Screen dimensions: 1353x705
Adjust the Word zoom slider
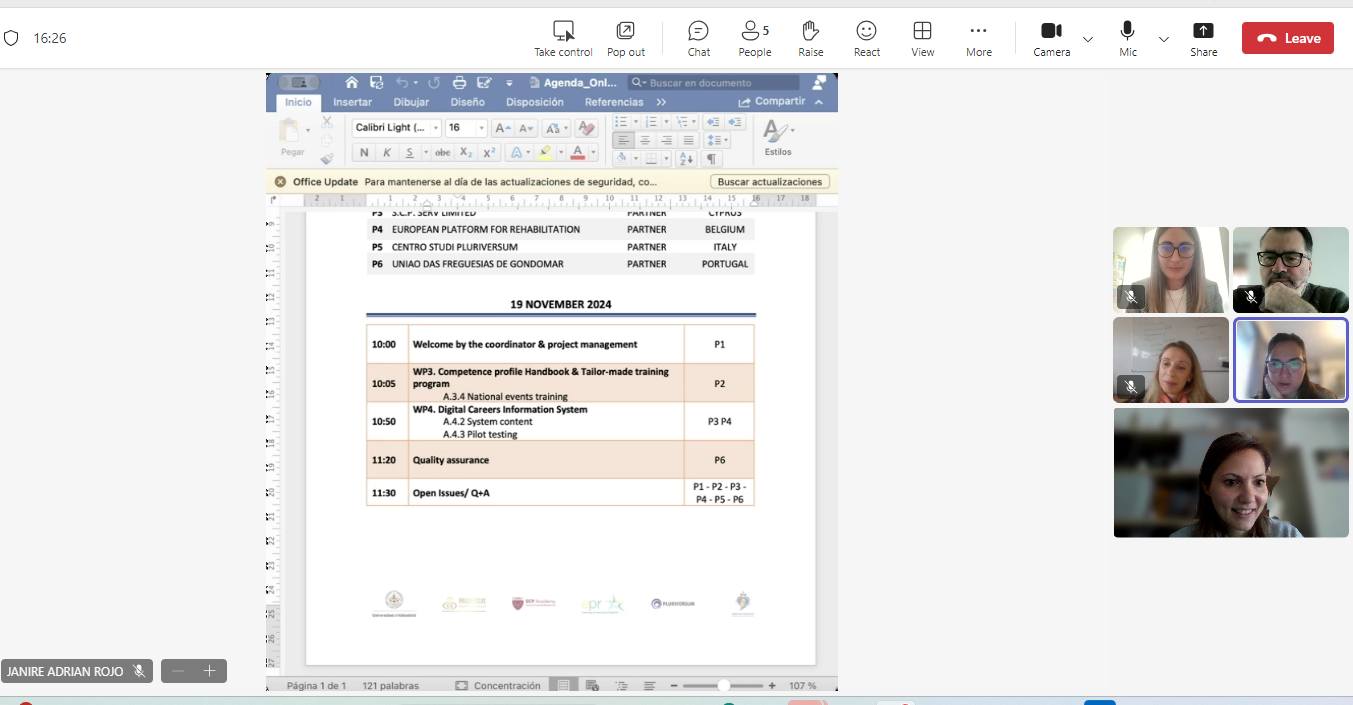tap(724, 686)
